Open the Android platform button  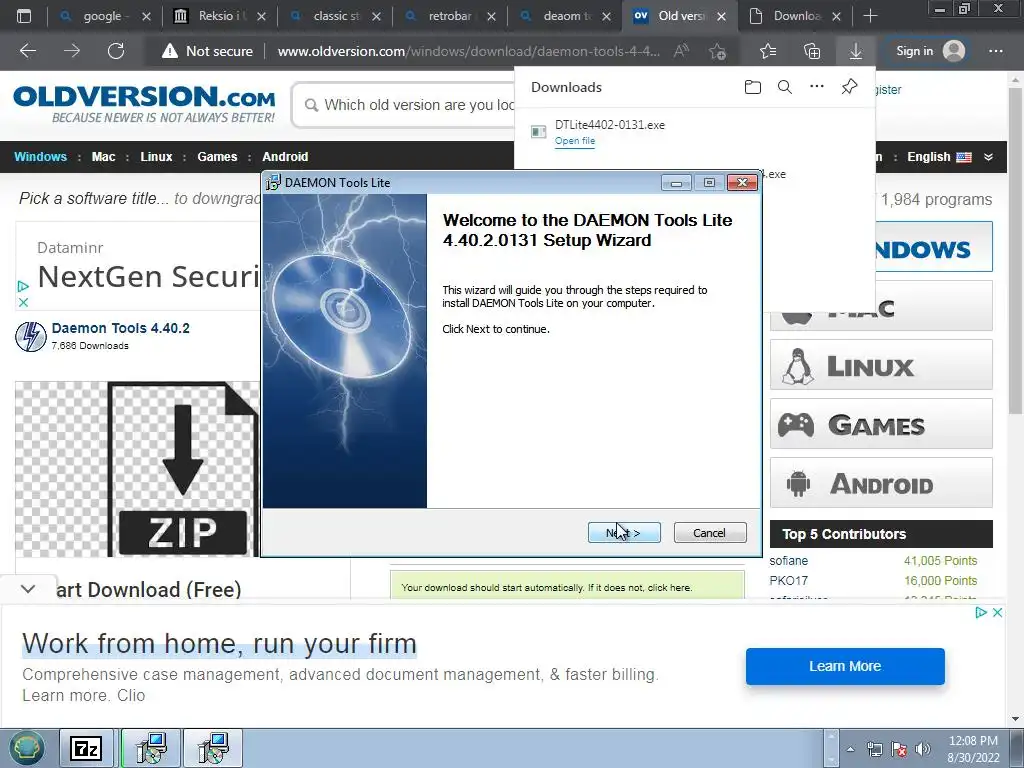881,483
